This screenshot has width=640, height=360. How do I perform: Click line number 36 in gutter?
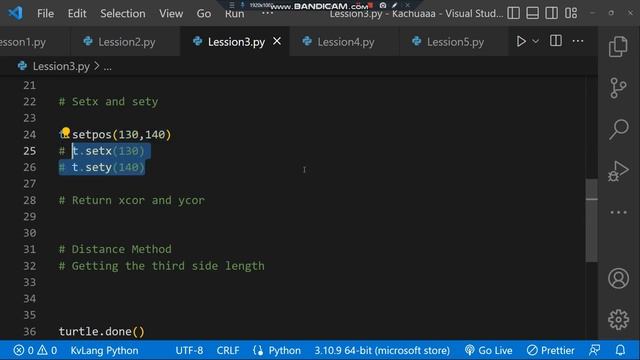pos(29,331)
